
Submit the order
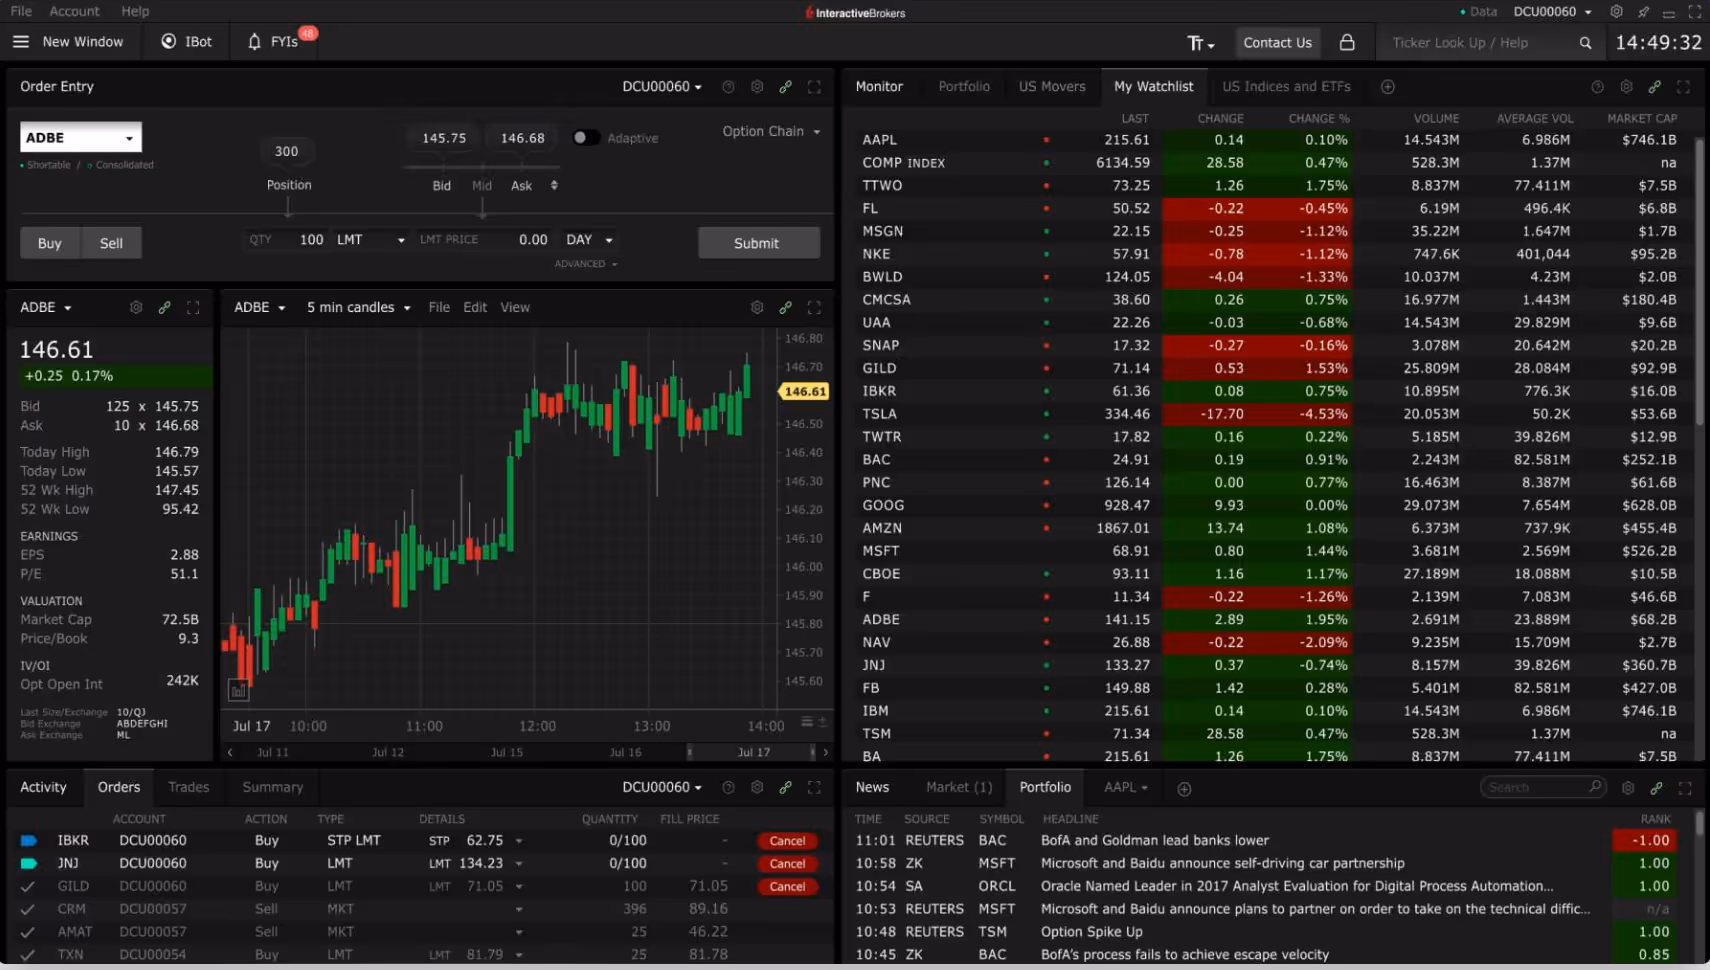(x=759, y=243)
